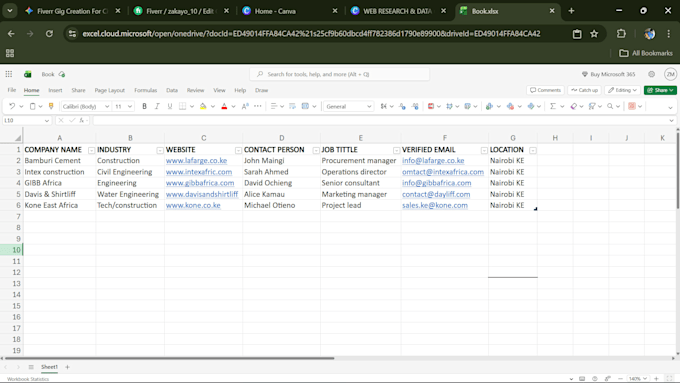This screenshot has height=383, width=680.
Task: Toggle wrap text
Action: [292, 106]
